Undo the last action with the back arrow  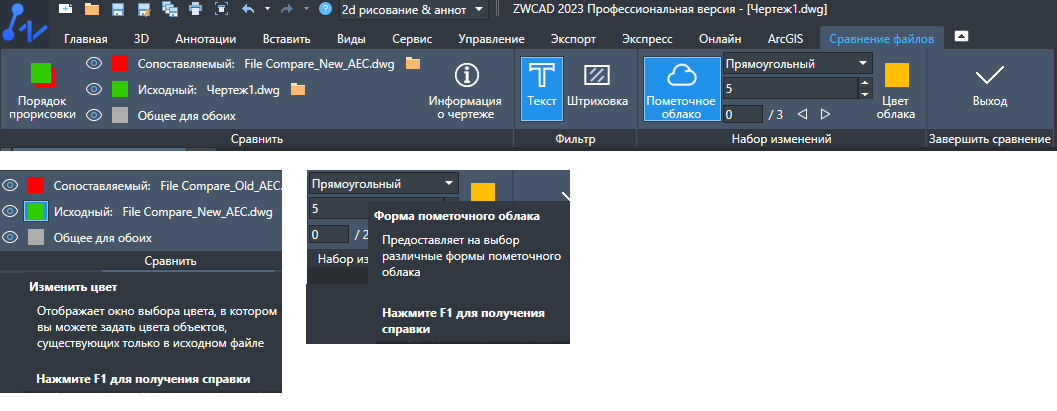pyautogui.click(x=247, y=9)
